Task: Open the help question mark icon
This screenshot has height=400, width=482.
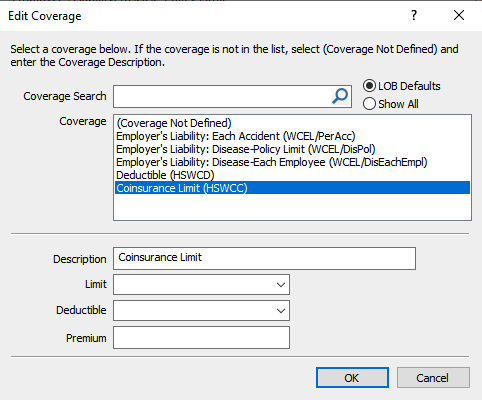Action: click(414, 15)
